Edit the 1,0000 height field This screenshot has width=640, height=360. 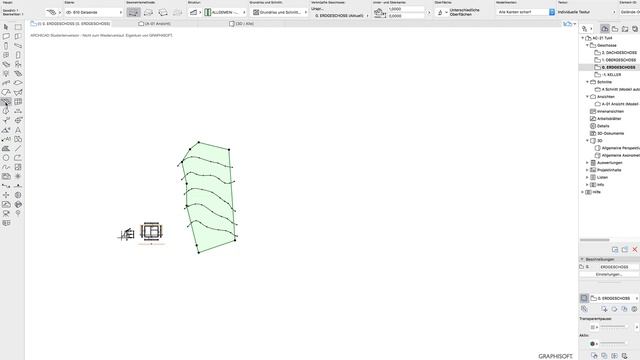coord(406,9)
